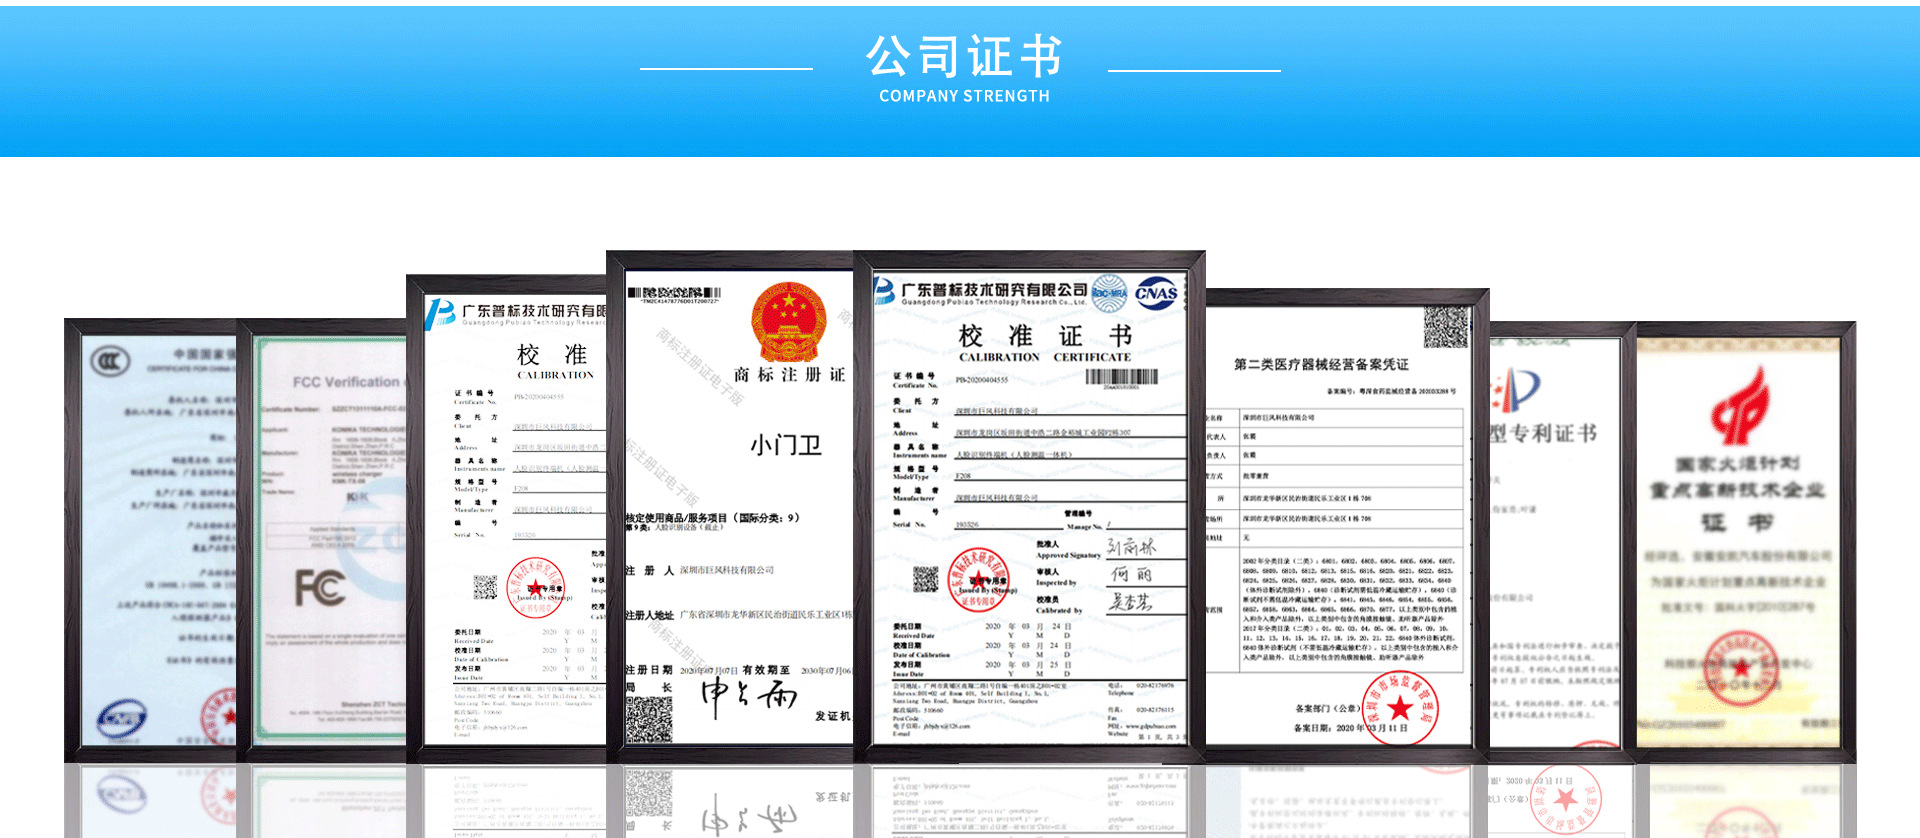This screenshot has height=838, width=1920.
Task: Click the CQC logo at the bottom of the CCC certificate
Action: pyautogui.click(x=121, y=718)
